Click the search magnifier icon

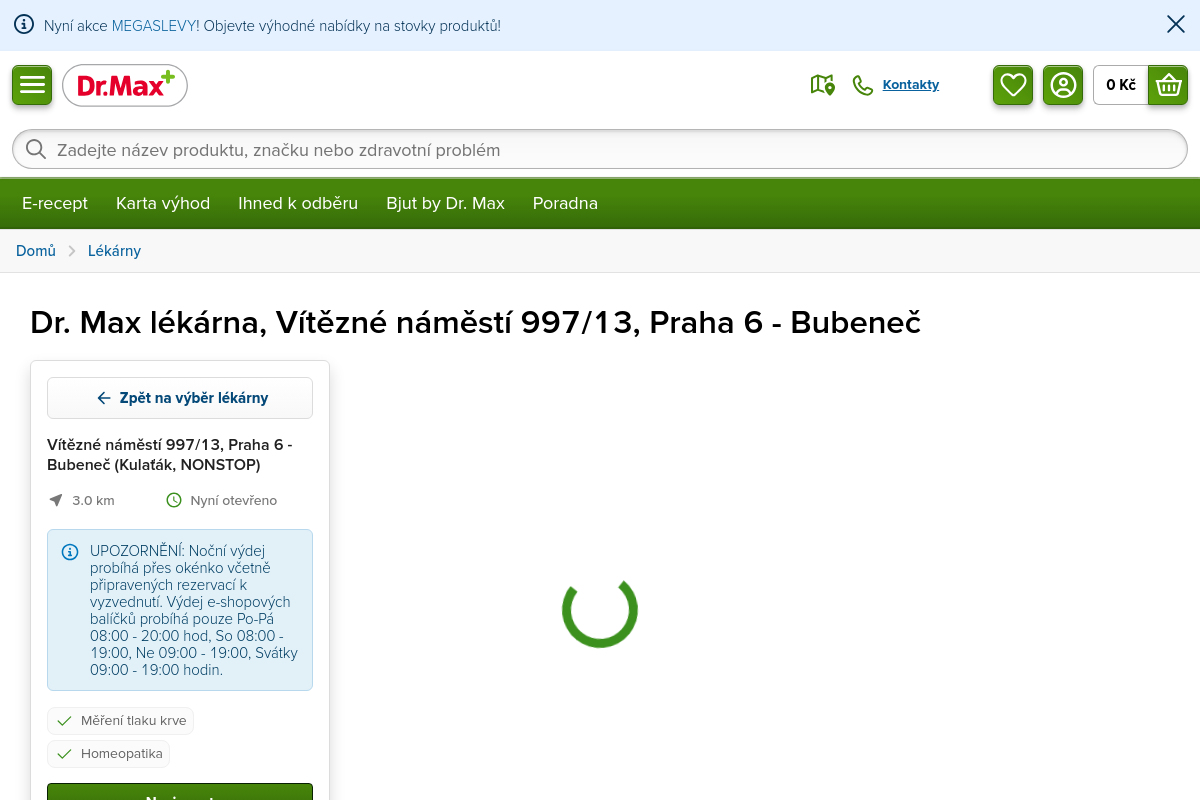coord(36,150)
